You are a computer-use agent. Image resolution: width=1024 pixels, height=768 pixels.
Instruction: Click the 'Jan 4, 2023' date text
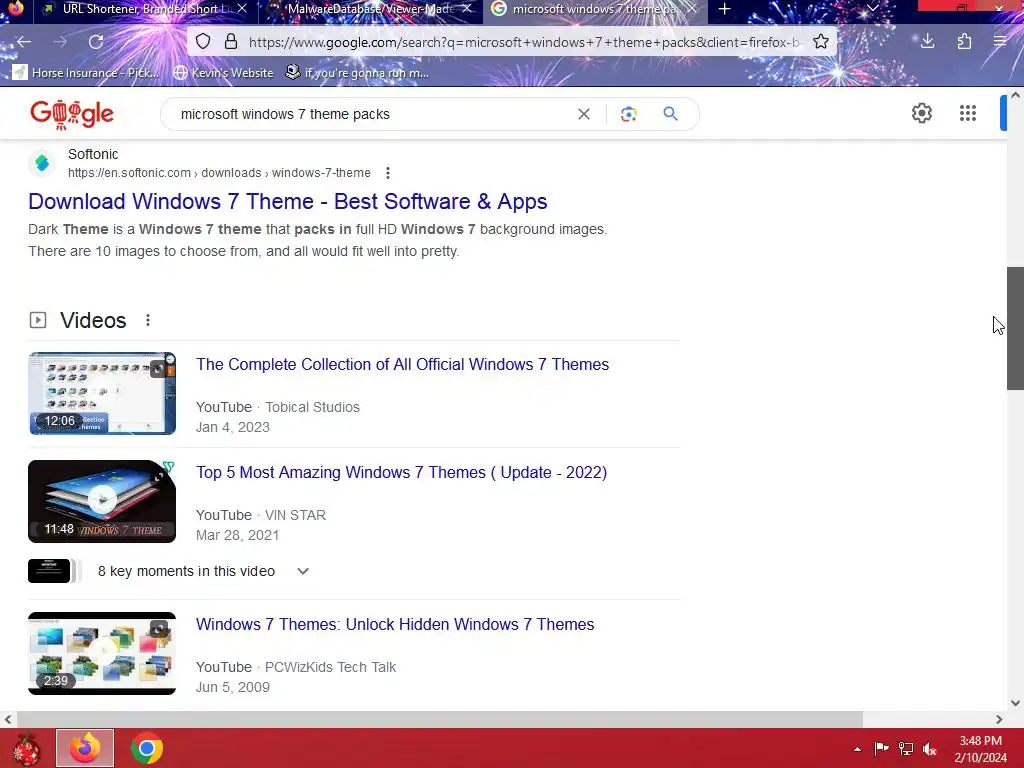tap(232, 427)
